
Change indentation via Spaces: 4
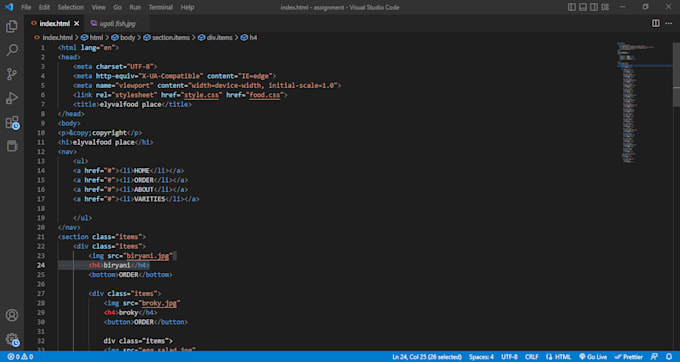click(x=481, y=357)
